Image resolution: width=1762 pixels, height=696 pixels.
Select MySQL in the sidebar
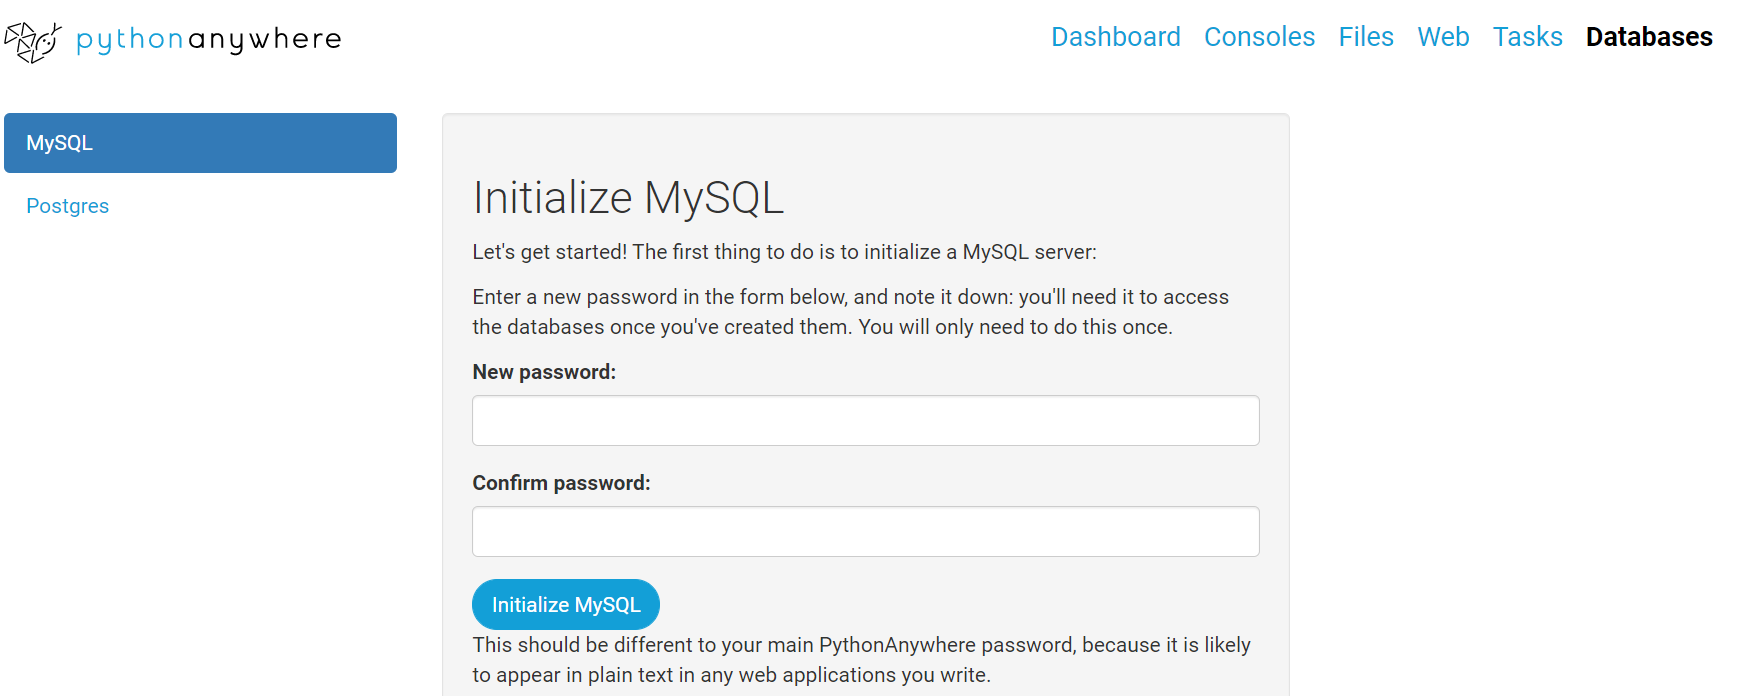[200, 143]
